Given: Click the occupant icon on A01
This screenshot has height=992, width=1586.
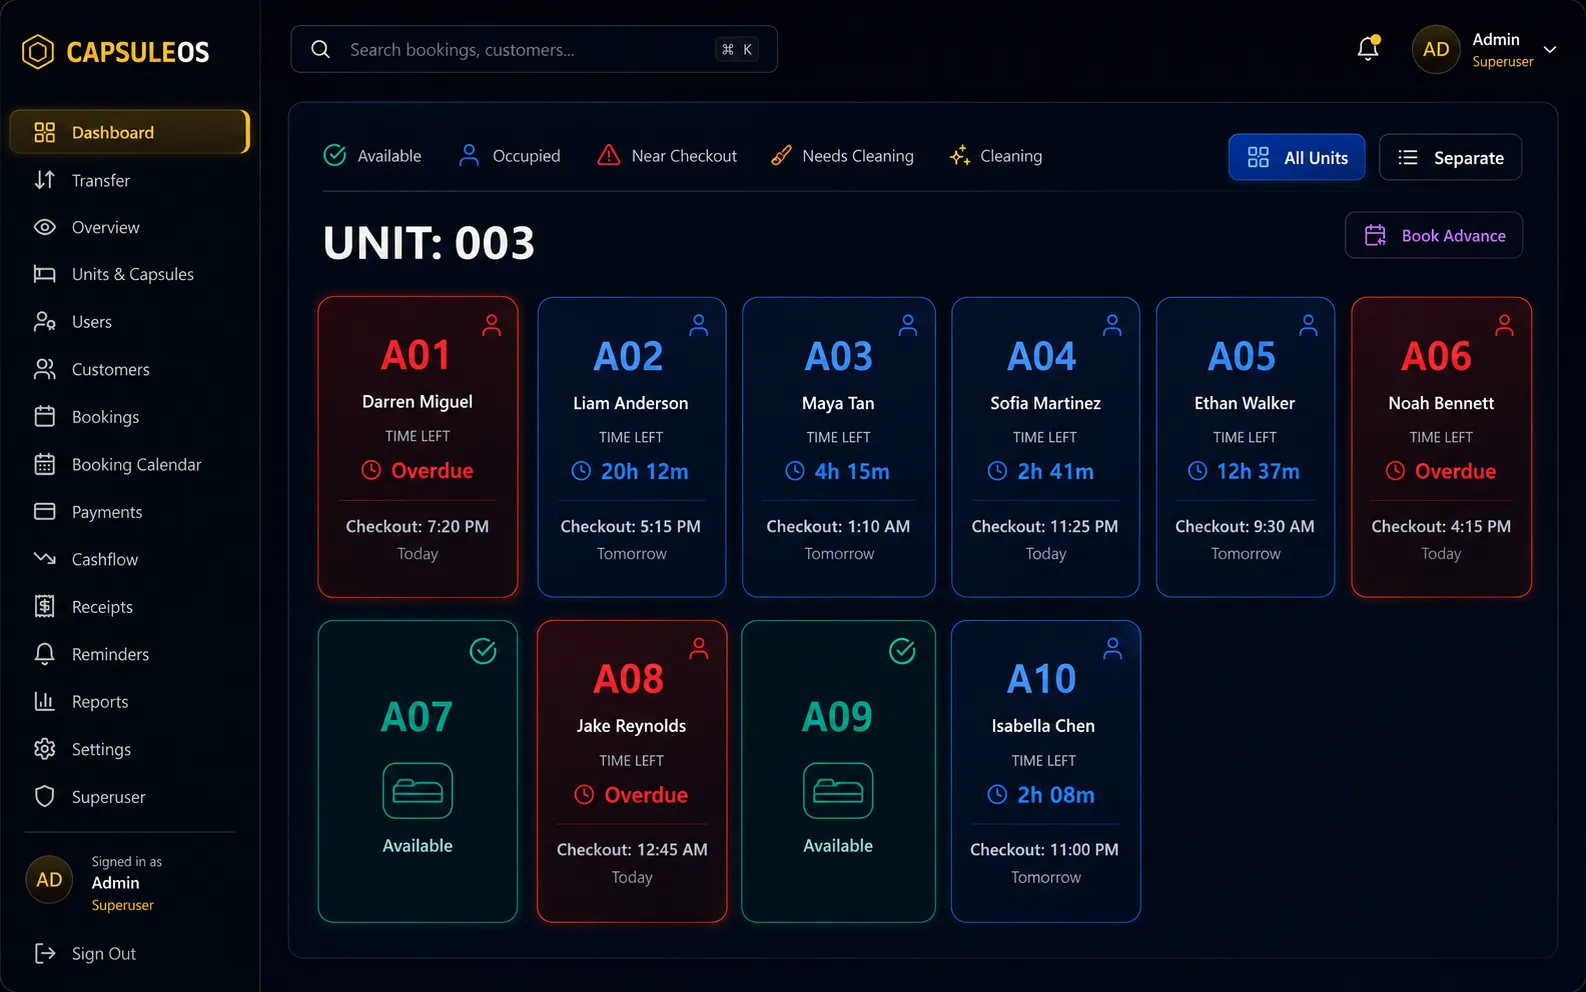Looking at the screenshot, I should 492,325.
